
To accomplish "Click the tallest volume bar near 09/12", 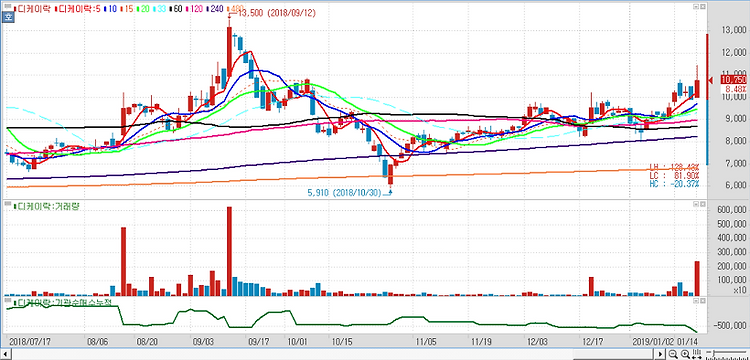I will pyautogui.click(x=229, y=251).
